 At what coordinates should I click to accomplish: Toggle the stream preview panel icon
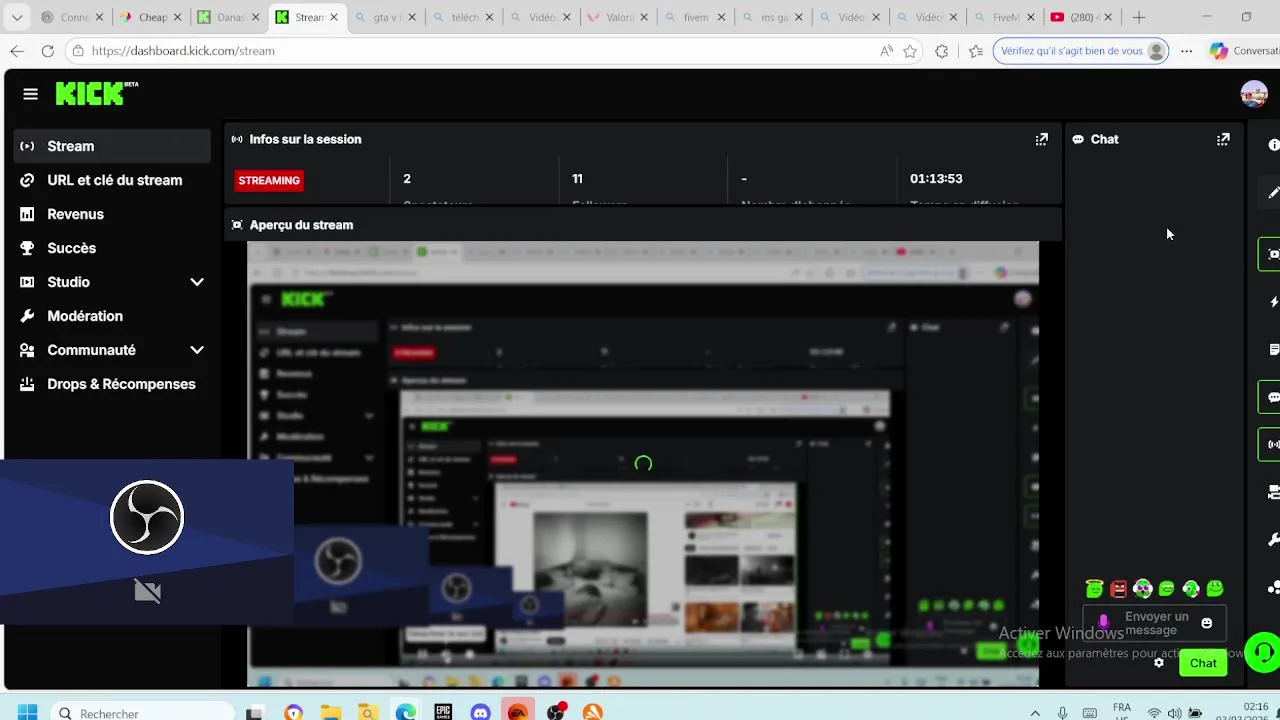1272,254
